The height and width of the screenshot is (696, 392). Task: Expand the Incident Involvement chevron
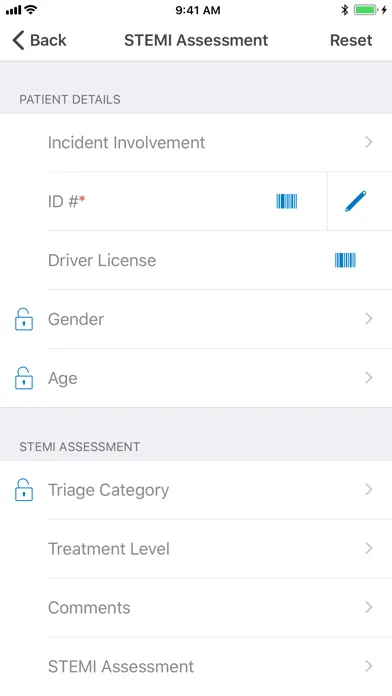pyautogui.click(x=368, y=142)
